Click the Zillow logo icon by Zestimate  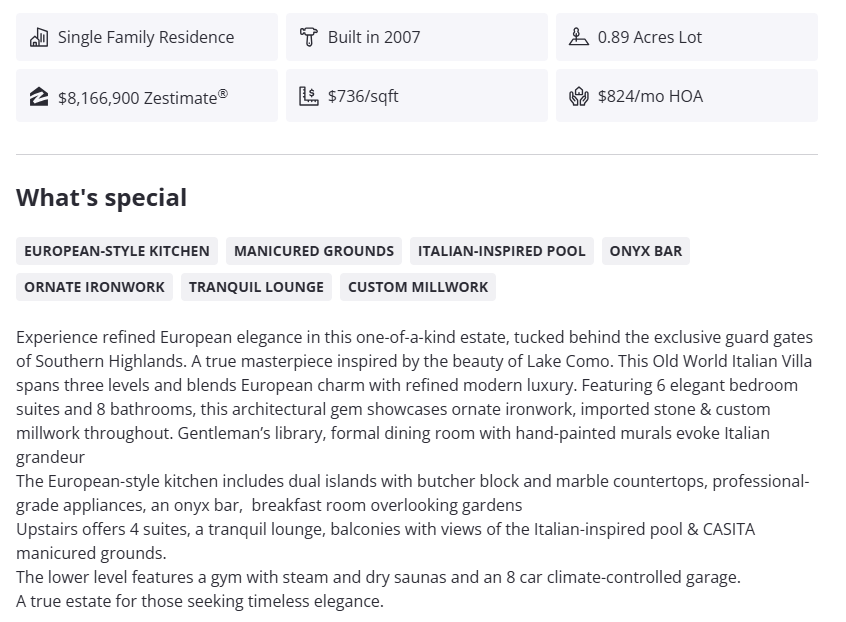coord(39,97)
